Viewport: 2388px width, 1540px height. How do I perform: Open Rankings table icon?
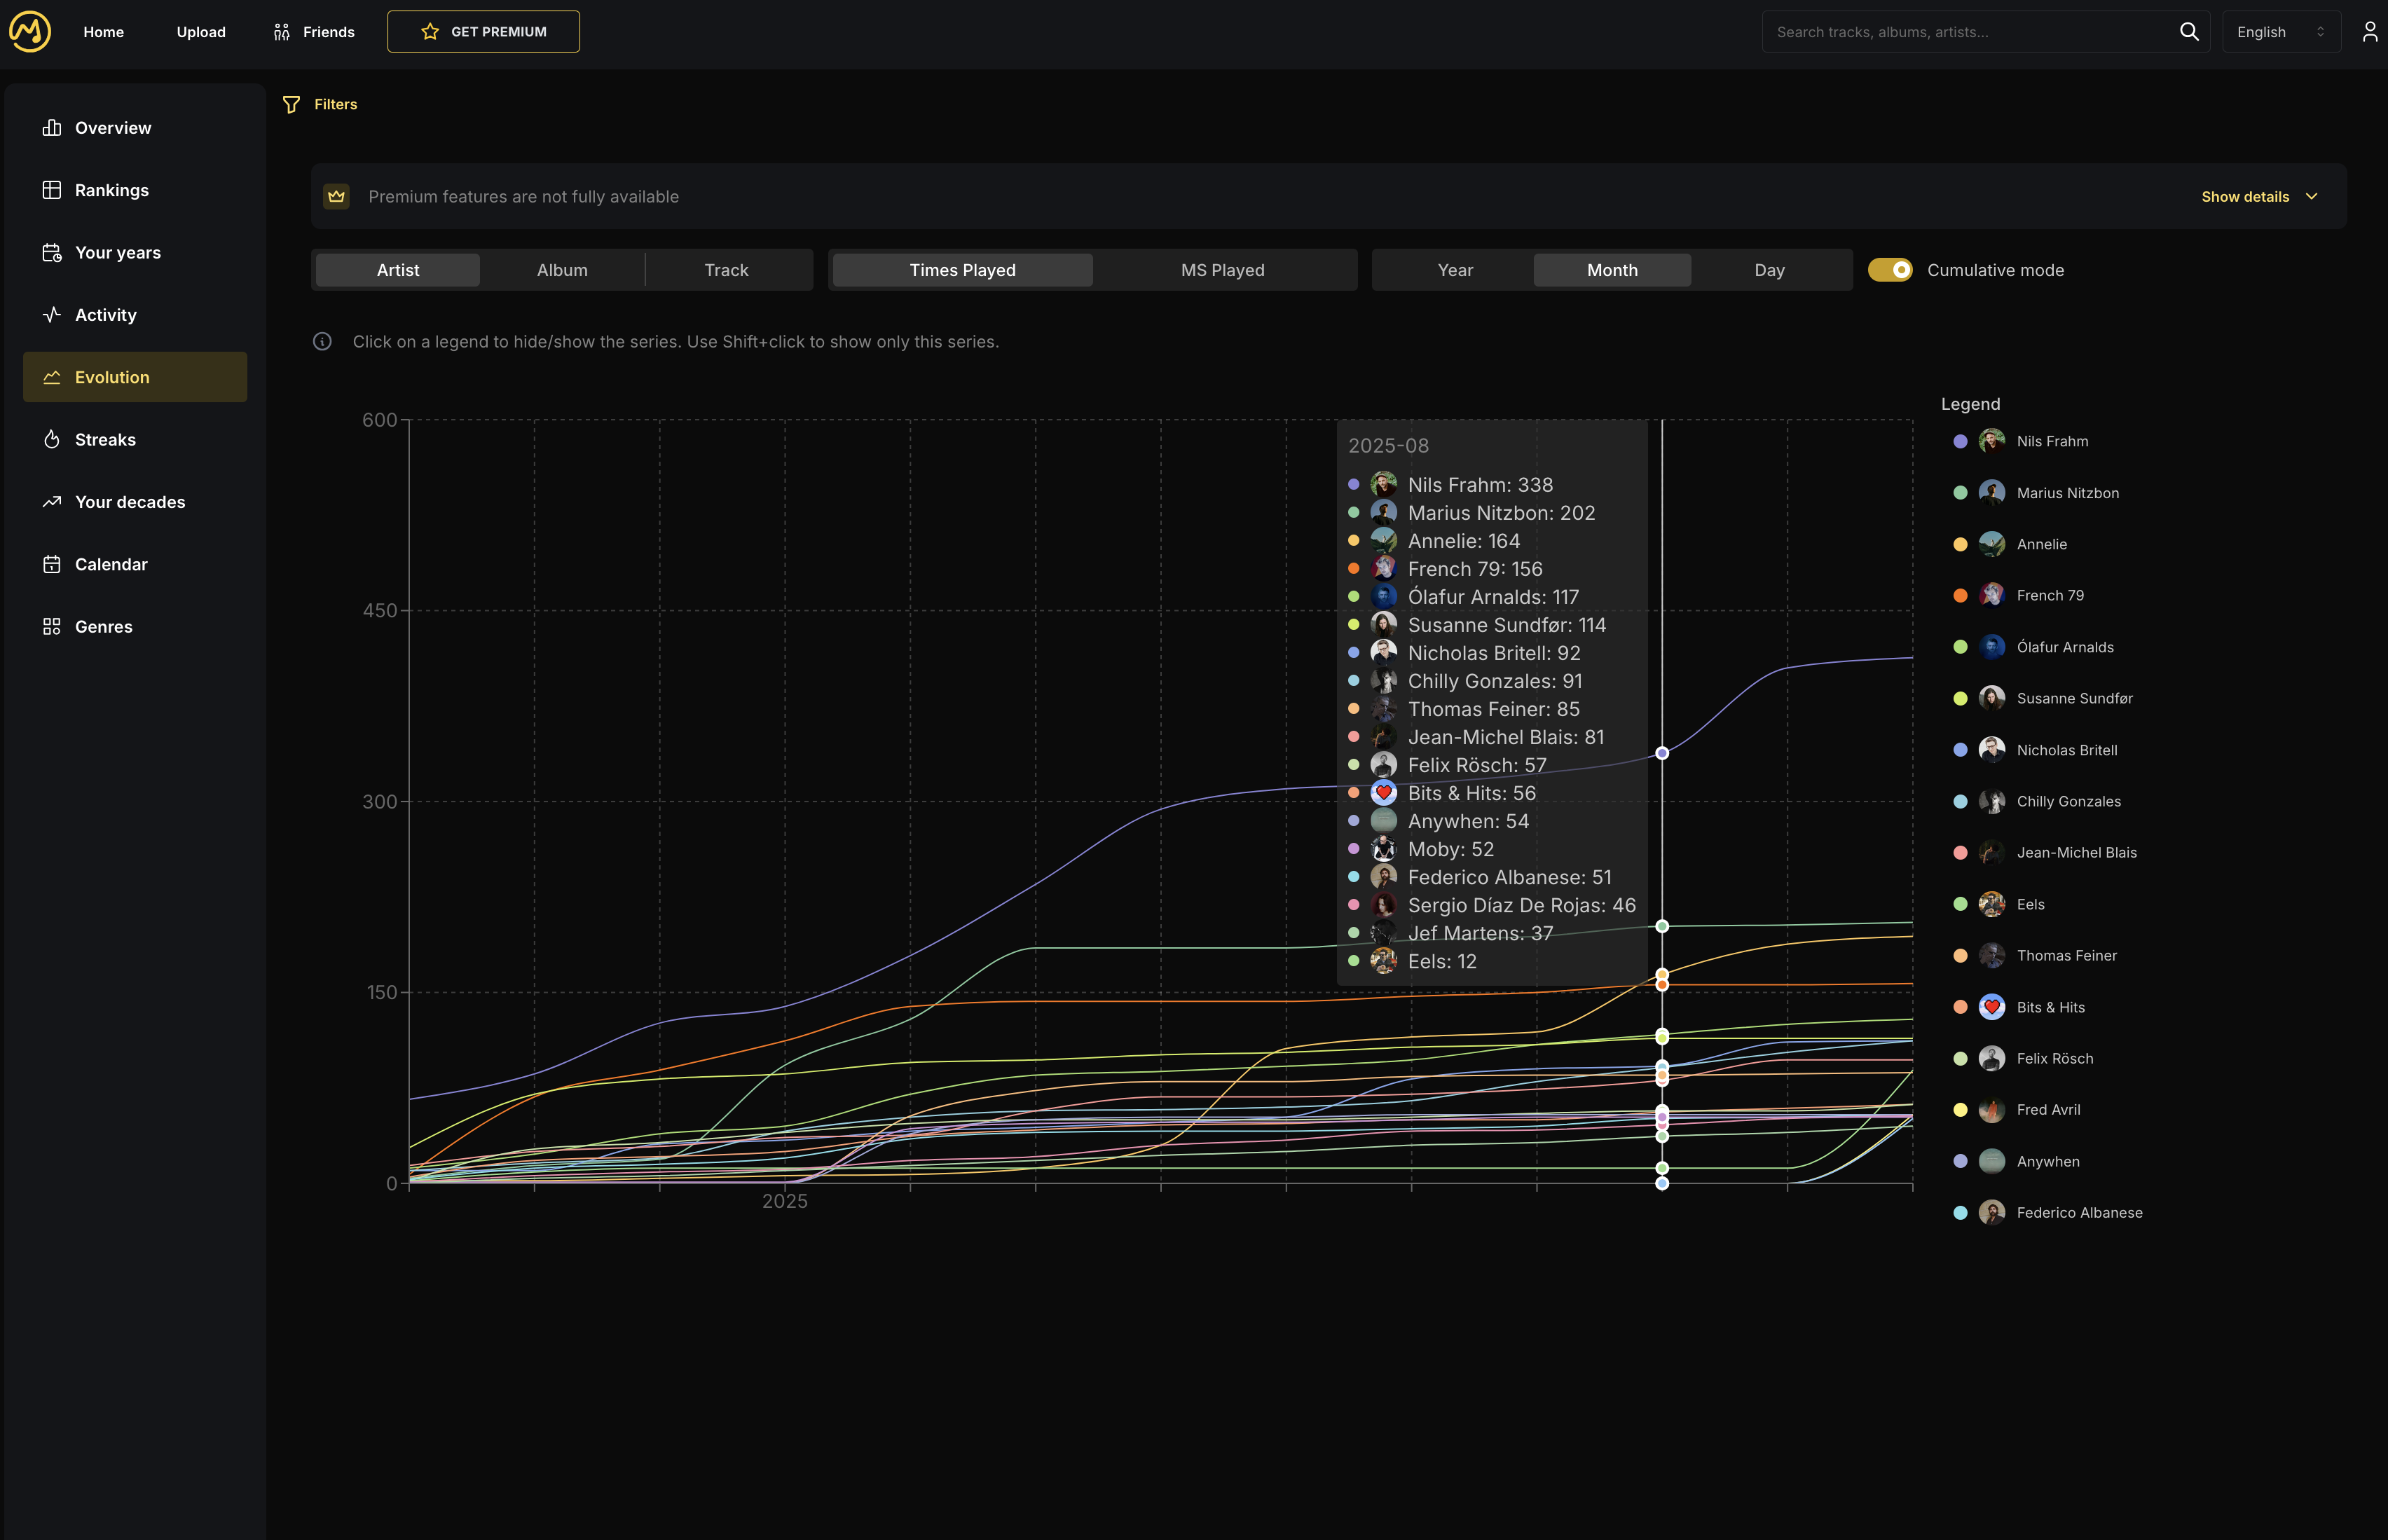tap(52, 190)
